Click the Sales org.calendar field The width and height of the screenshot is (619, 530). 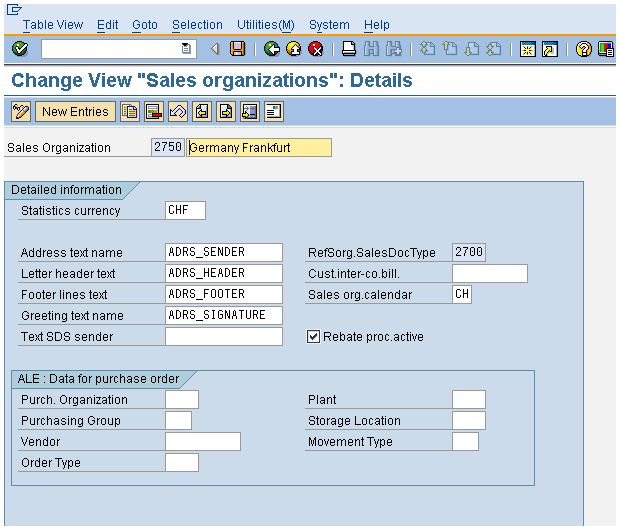point(461,295)
